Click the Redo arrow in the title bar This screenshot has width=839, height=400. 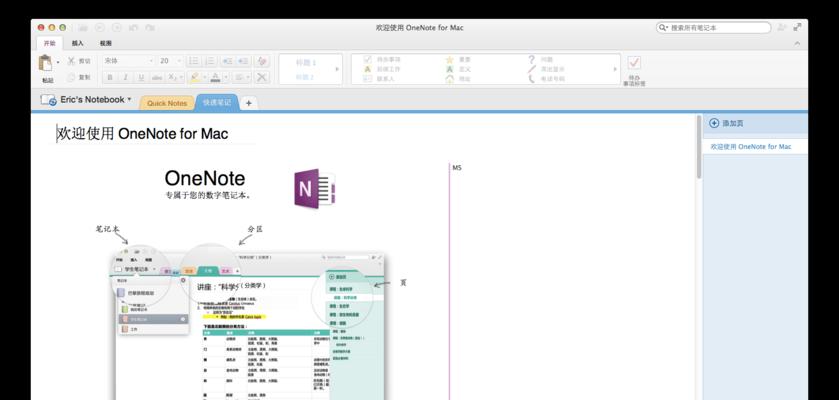[x=150, y=27]
